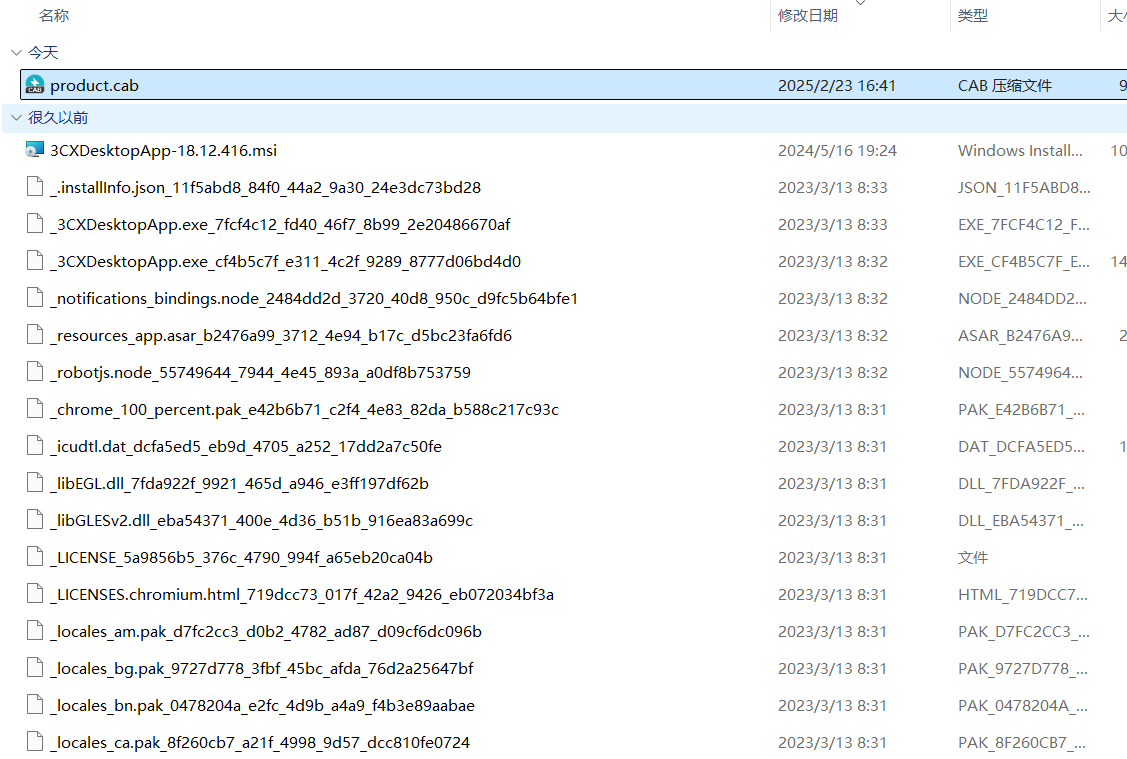Click the type cell Windows Install...
This screenshot has height=759, width=1127.
1020,150
